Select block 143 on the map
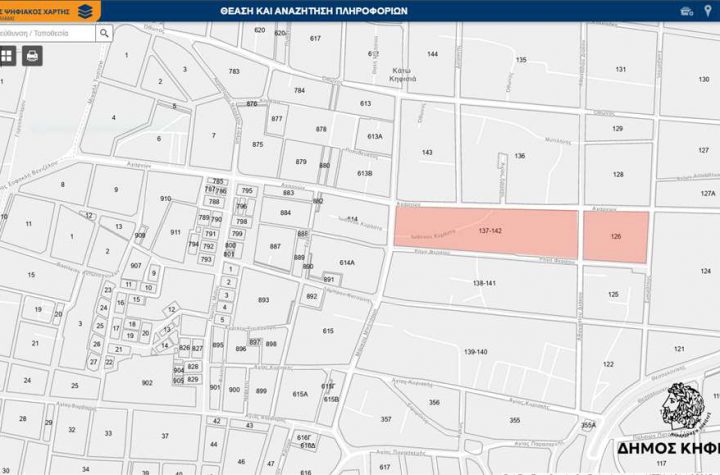 click(427, 153)
